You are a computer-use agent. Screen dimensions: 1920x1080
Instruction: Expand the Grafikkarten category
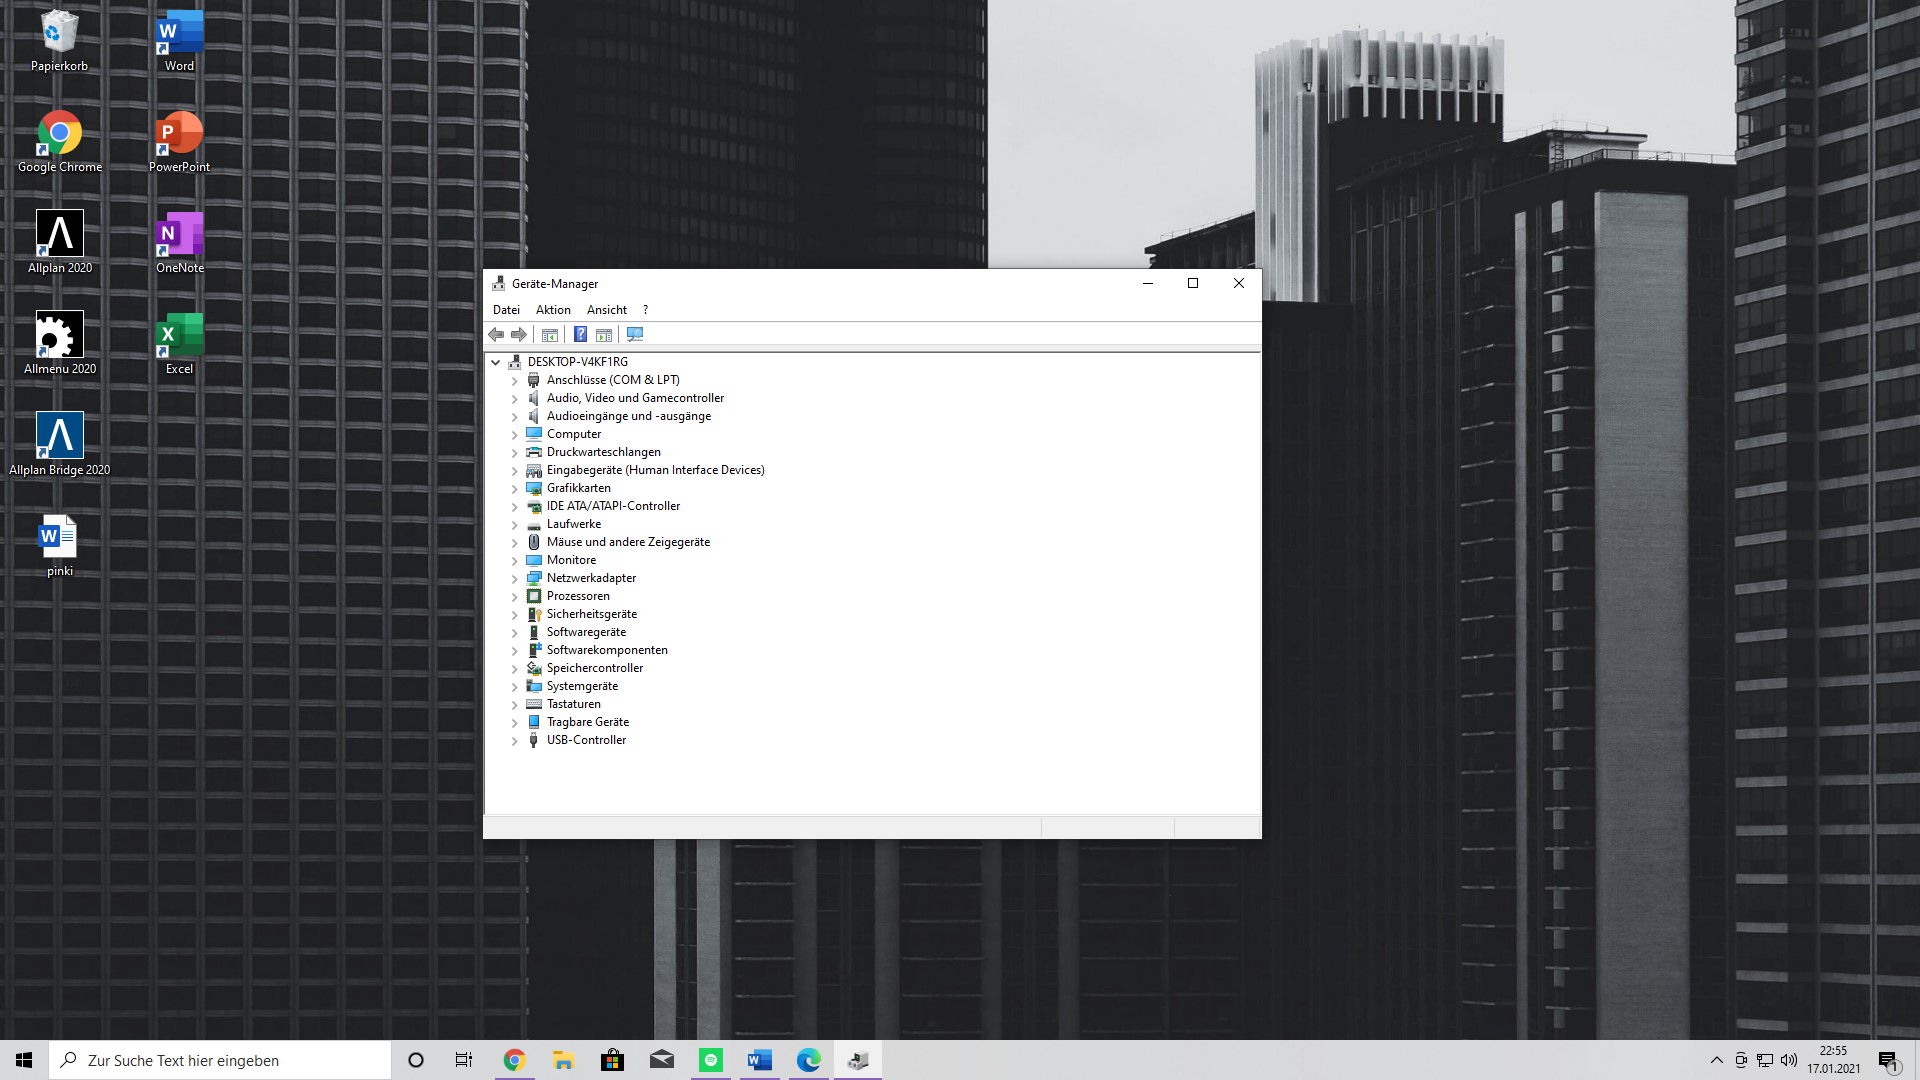tap(515, 489)
